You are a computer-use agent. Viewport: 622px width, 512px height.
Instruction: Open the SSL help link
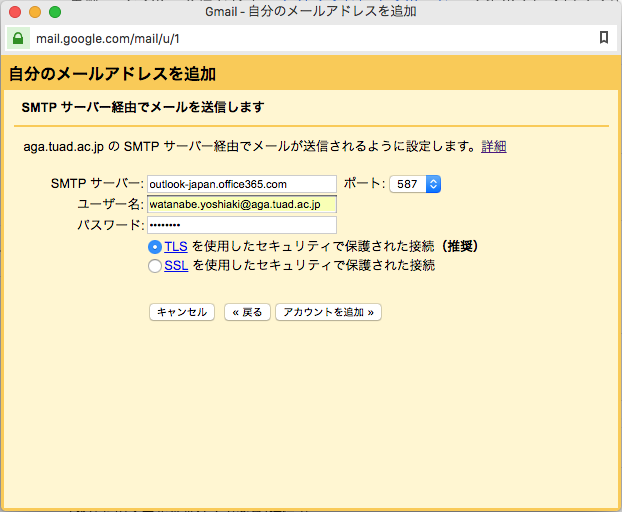[x=176, y=265]
